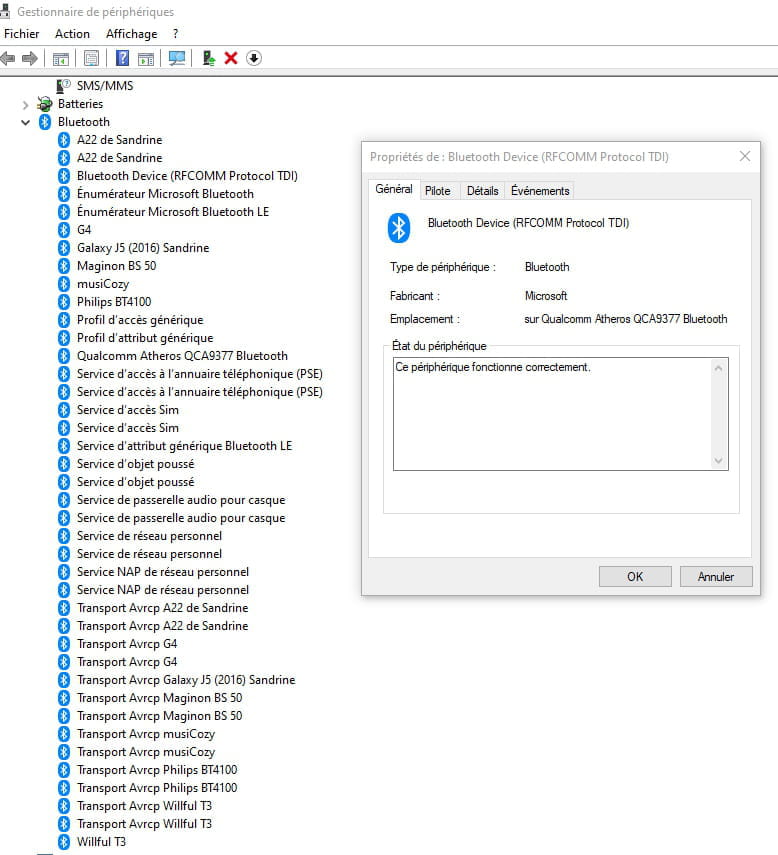The height and width of the screenshot is (855, 778).
Task: Switch to the Détails tab
Action: (483, 191)
